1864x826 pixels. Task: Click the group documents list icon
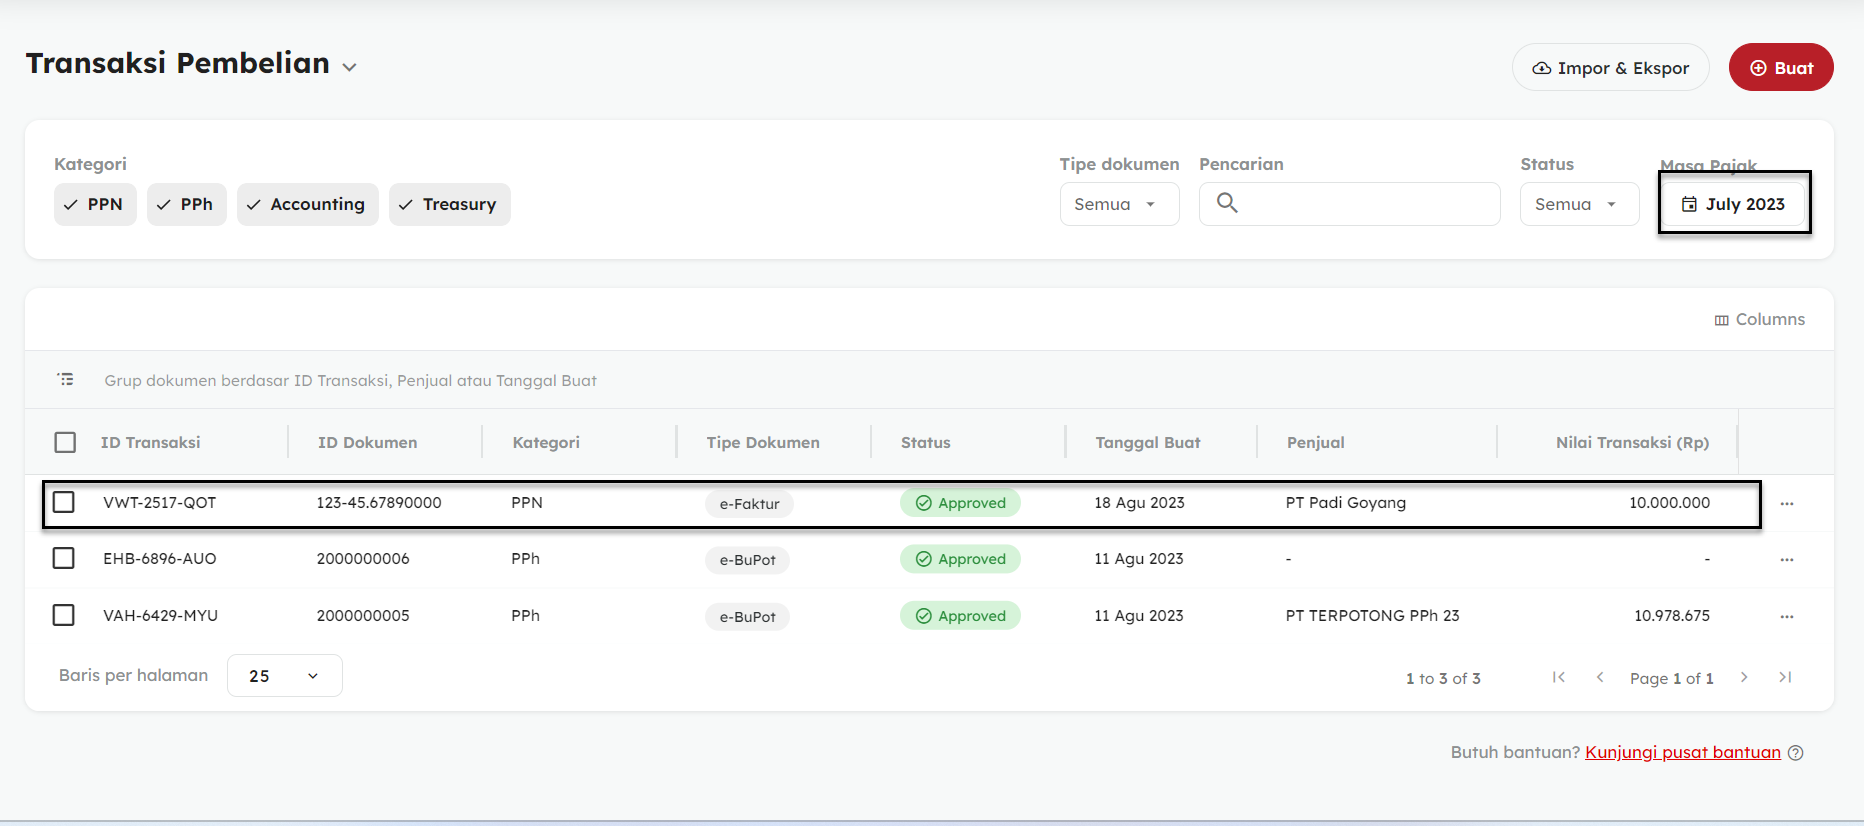coord(66,380)
